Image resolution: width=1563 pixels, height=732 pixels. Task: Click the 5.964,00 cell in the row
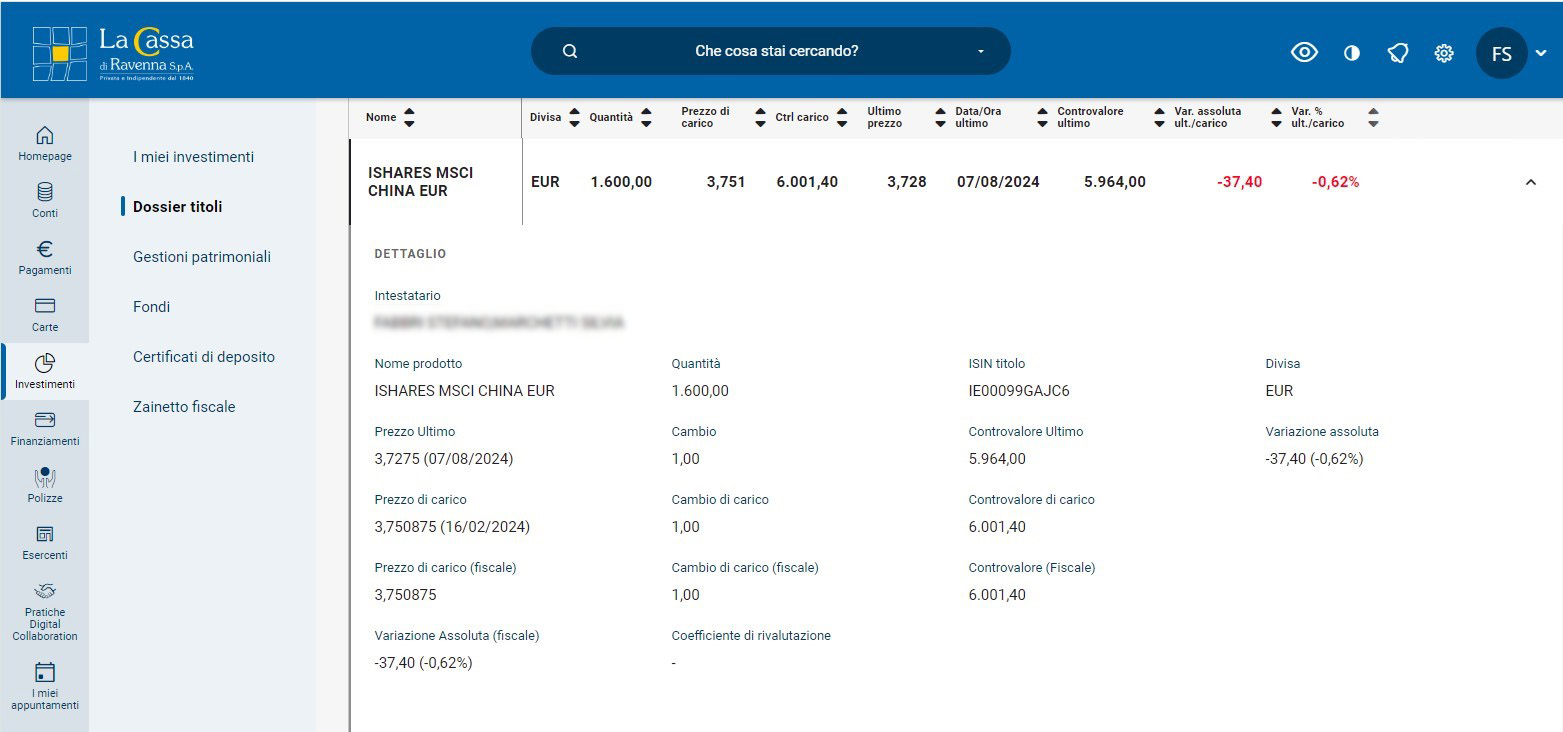coord(1115,182)
